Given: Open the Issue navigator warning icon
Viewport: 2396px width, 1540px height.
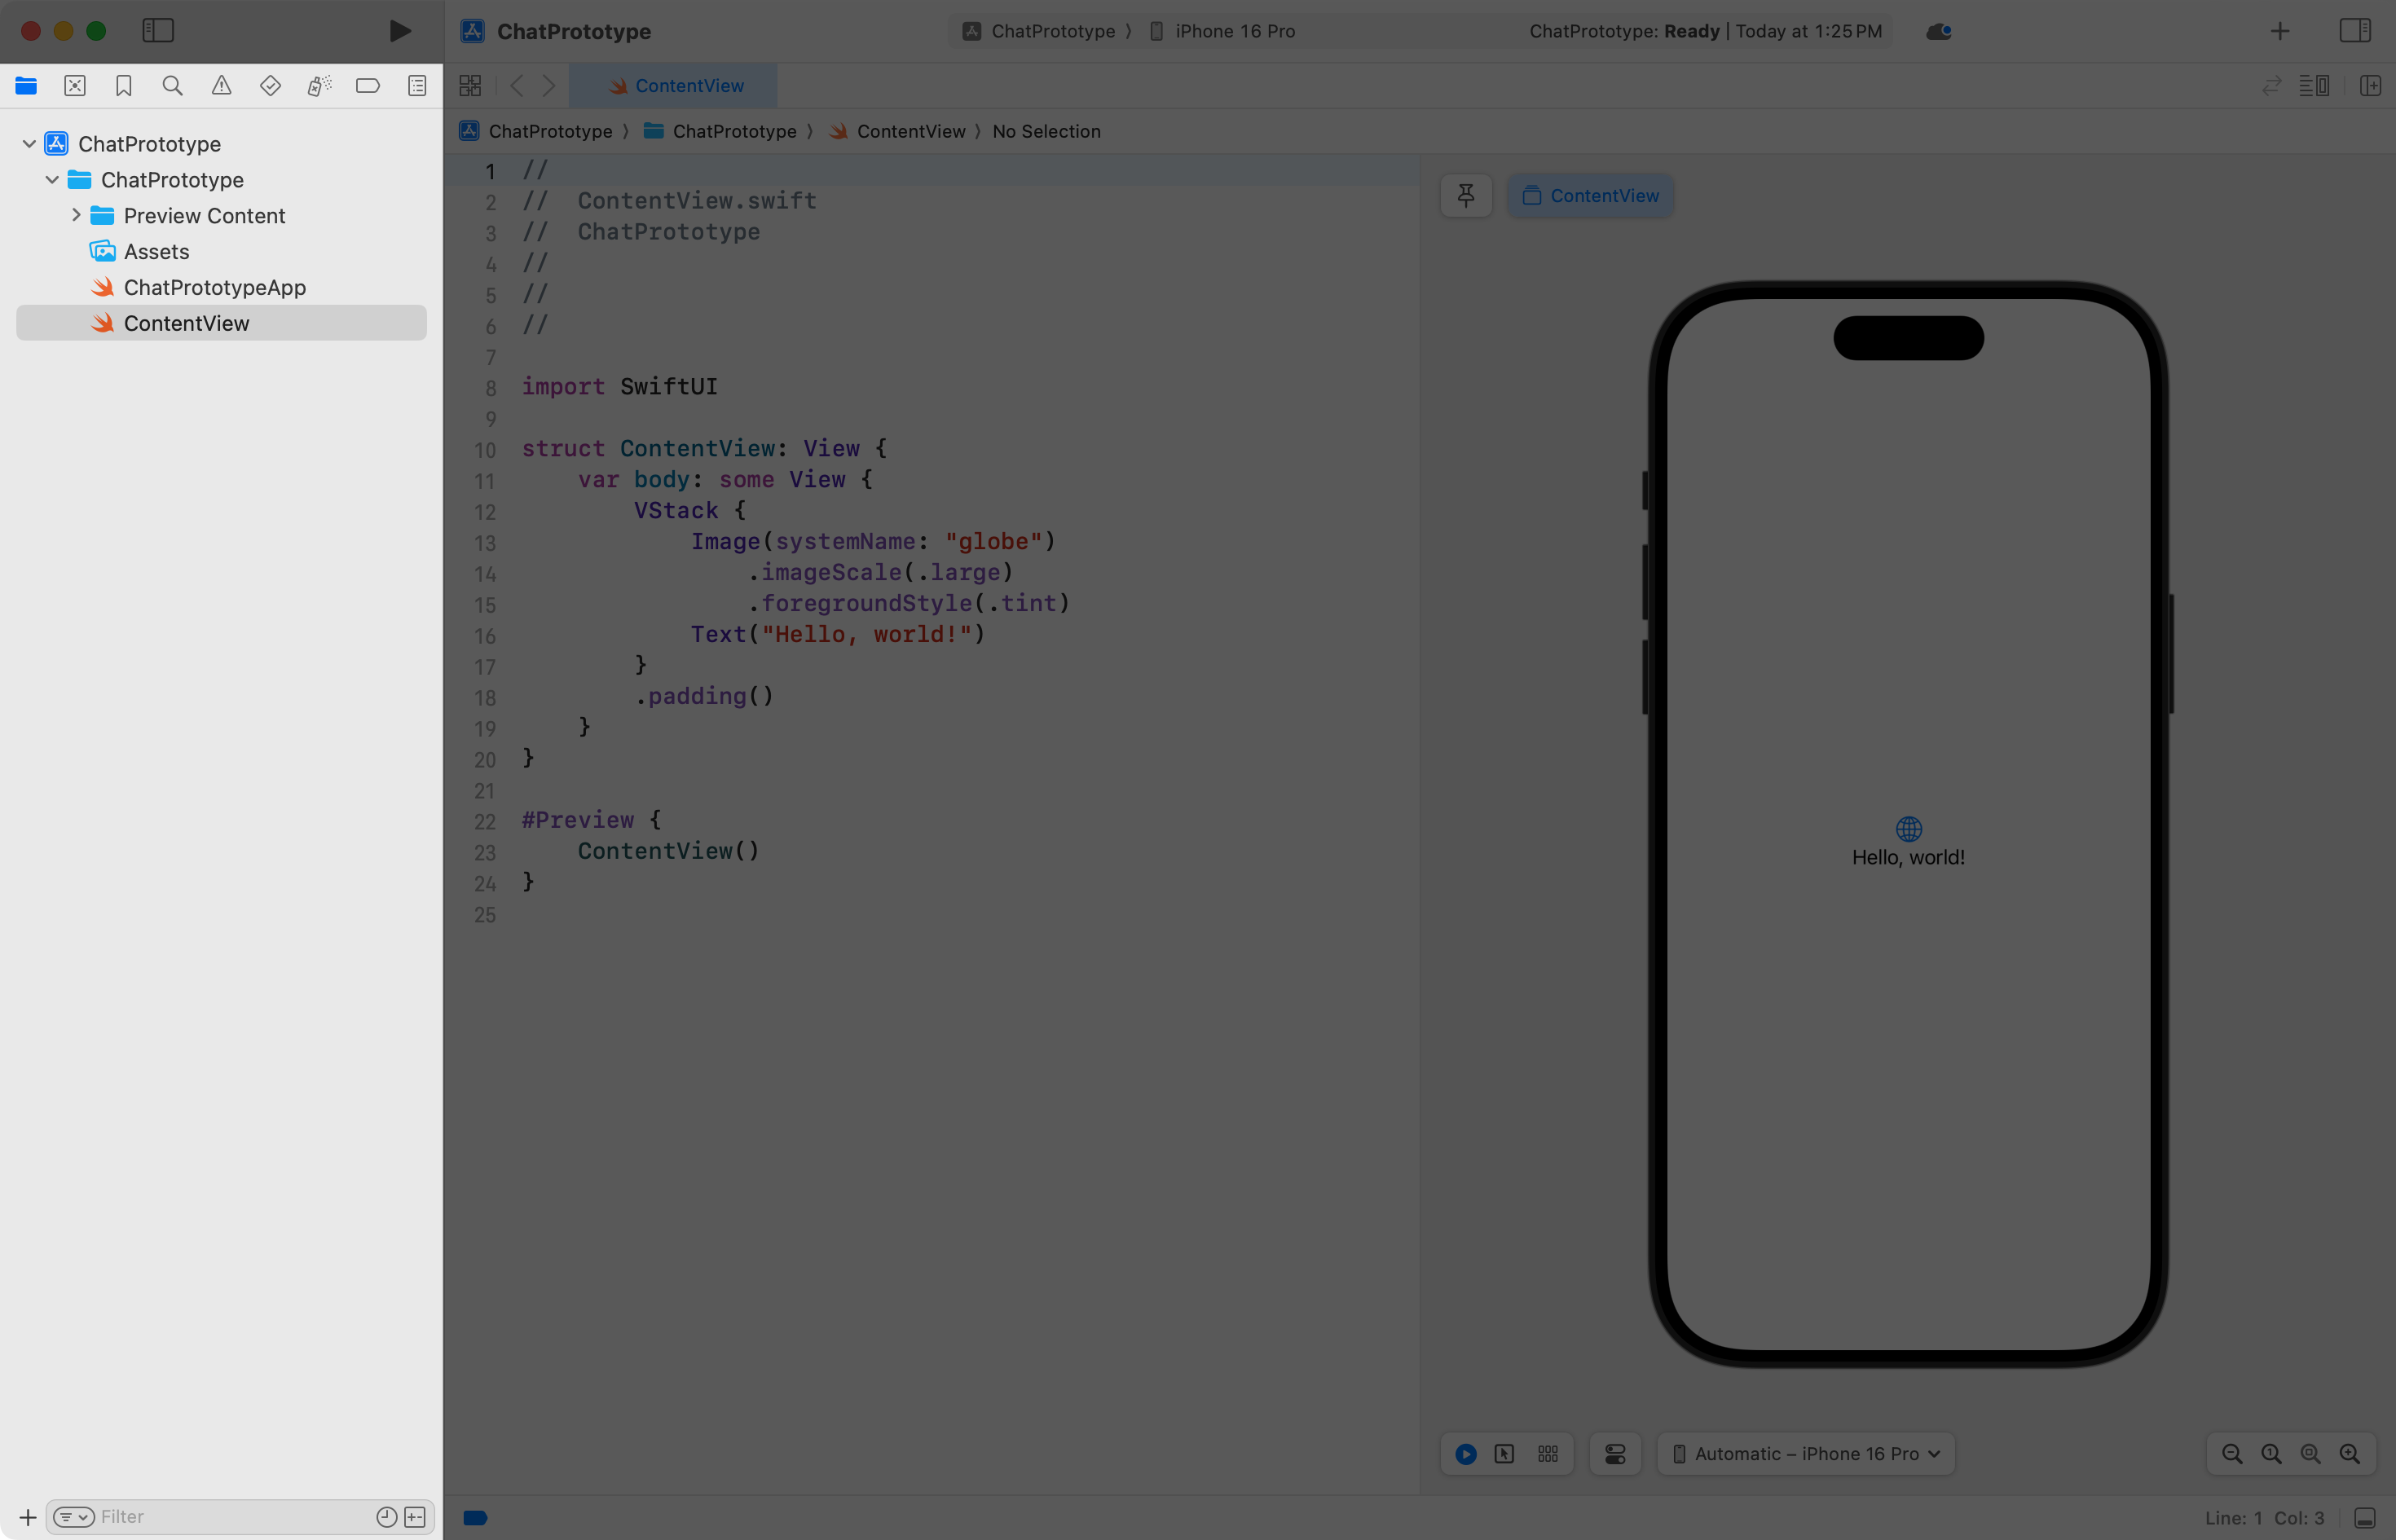Looking at the screenshot, I should pyautogui.click(x=221, y=86).
